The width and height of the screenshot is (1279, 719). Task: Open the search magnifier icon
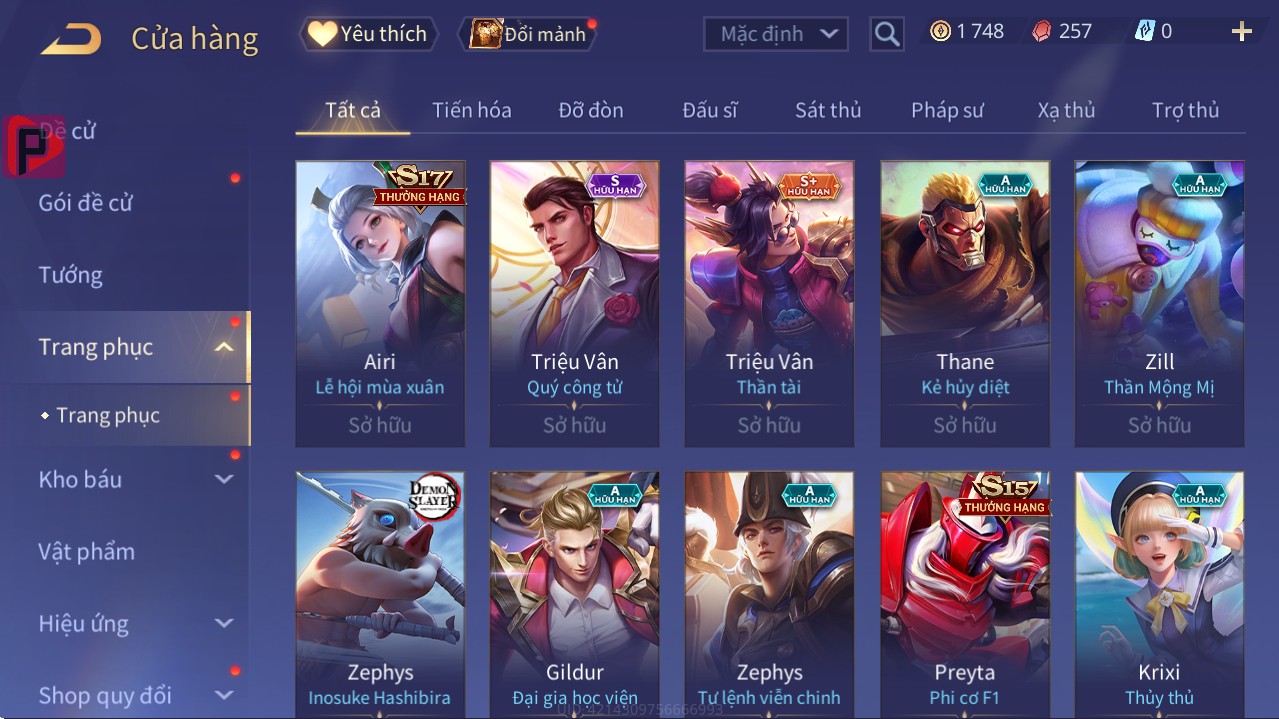pyautogui.click(x=887, y=34)
